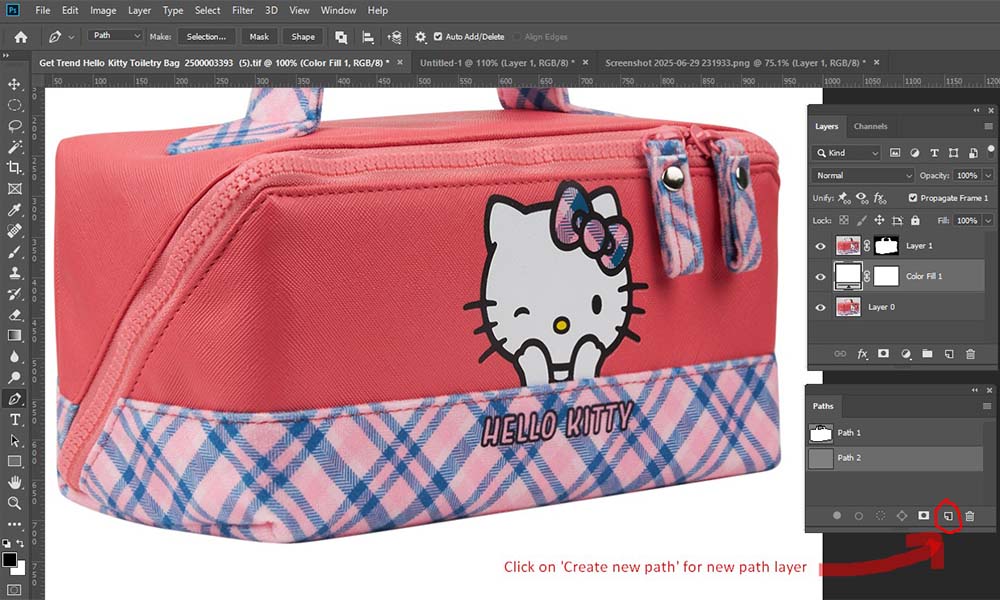Hide Layer 0 visibility eye

pyautogui.click(x=820, y=307)
